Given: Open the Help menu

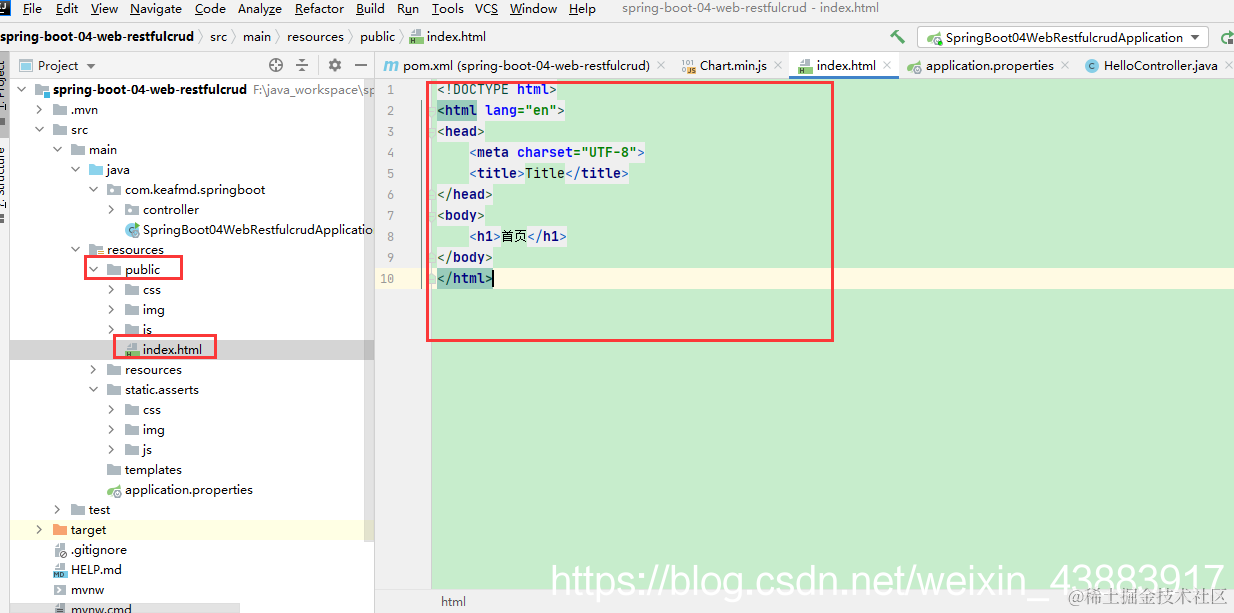Looking at the screenshot, I should tap(582, 9).
